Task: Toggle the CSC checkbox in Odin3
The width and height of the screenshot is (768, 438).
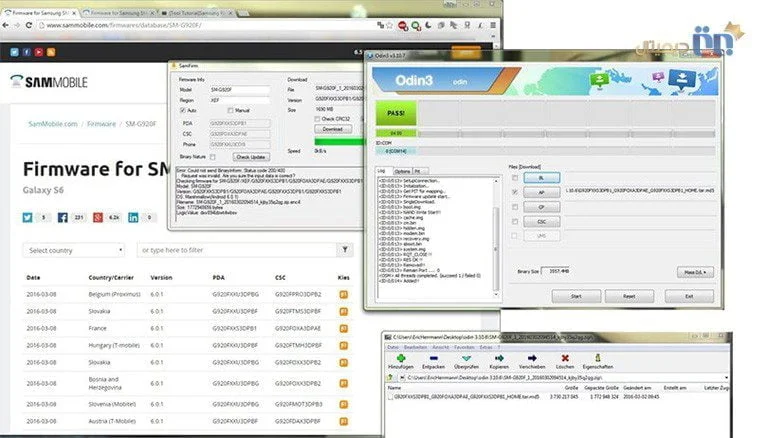Action: point(515,222)
